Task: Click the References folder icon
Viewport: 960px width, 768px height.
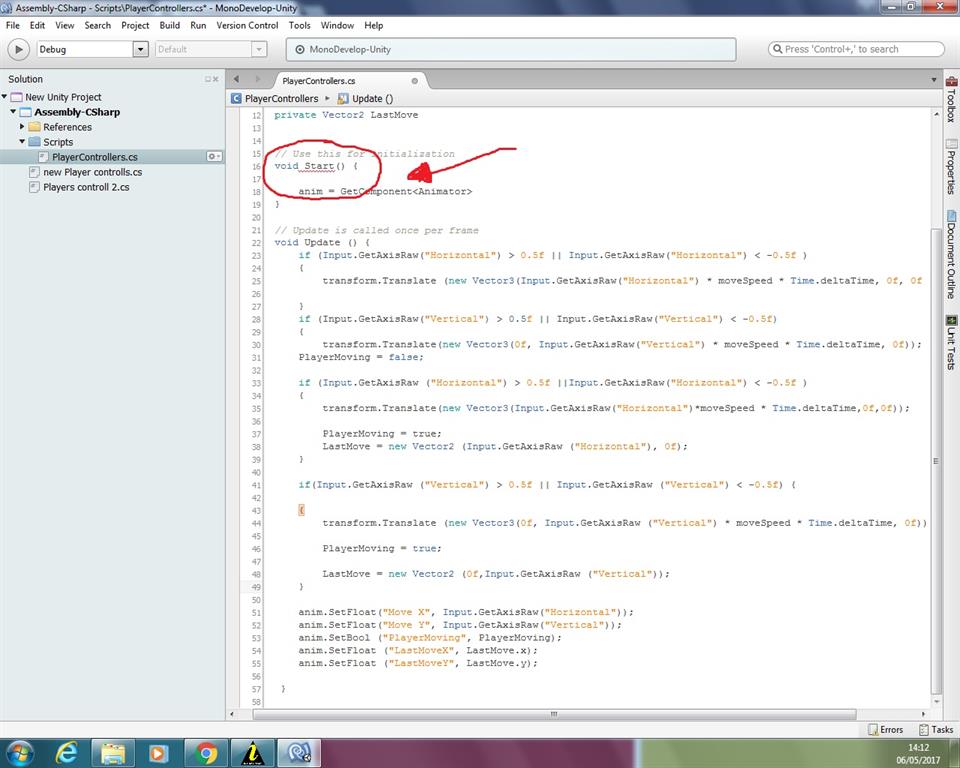Action: pyautogui.click(x=34, y=127)
